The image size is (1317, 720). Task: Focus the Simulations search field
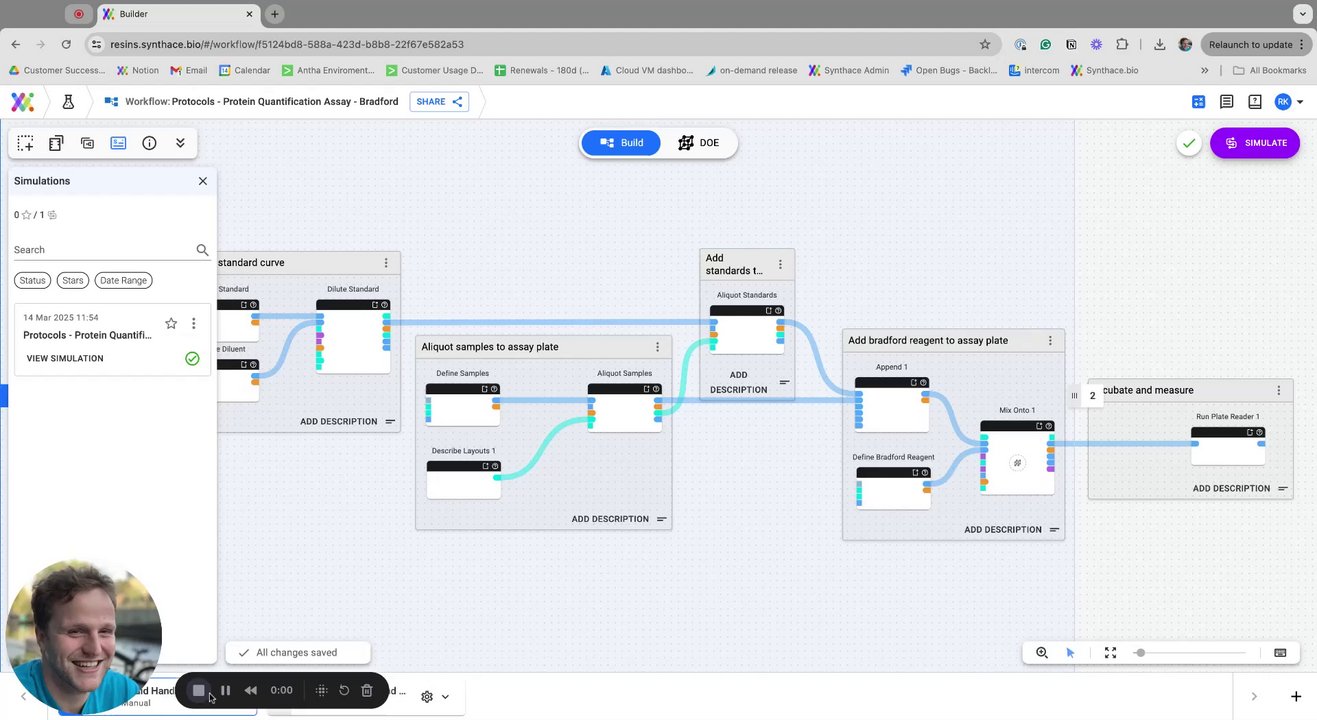103,250
